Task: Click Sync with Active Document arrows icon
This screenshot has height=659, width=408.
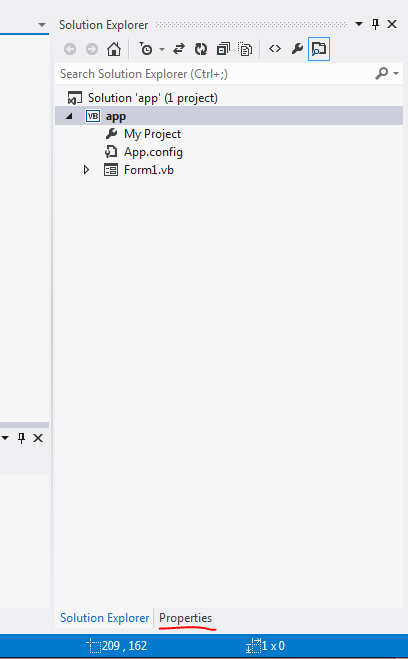Action: tap(179, 49)
